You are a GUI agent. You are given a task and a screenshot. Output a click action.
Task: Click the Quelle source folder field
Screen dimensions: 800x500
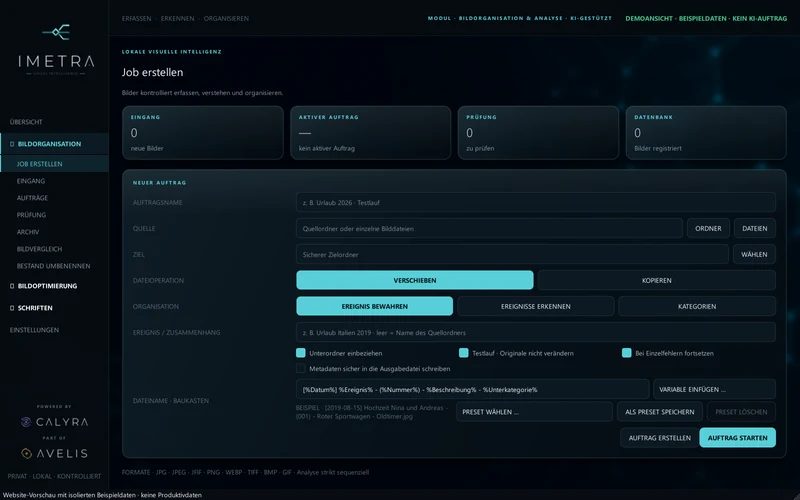[x=489, y=229]
